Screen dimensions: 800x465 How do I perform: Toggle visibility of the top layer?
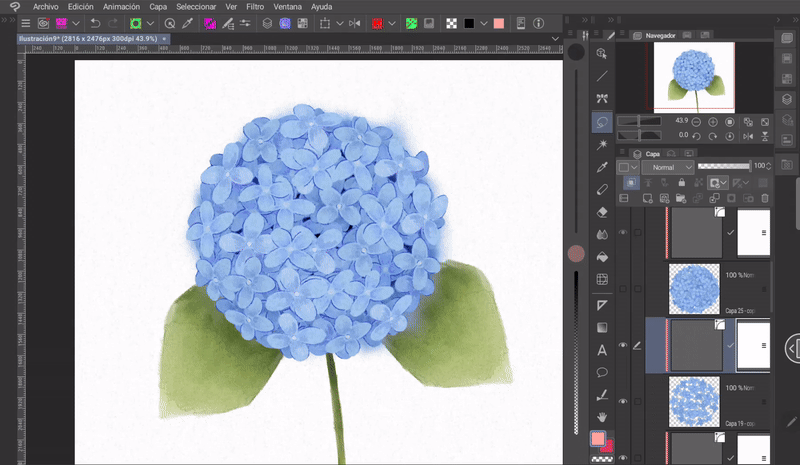click(x=624, y=232)
